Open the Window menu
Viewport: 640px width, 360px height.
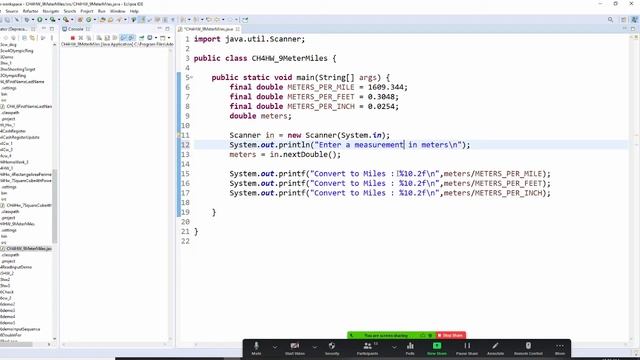point(118,11)
